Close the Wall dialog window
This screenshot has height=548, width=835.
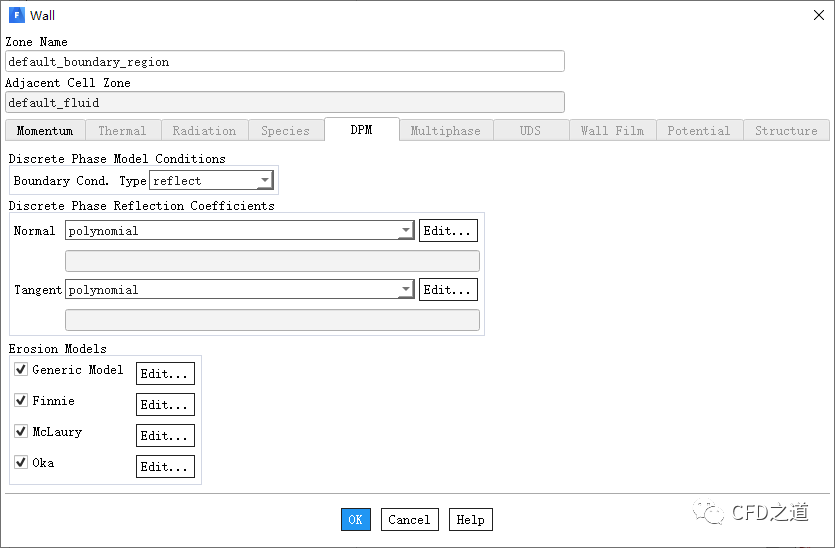coord(818,15)
